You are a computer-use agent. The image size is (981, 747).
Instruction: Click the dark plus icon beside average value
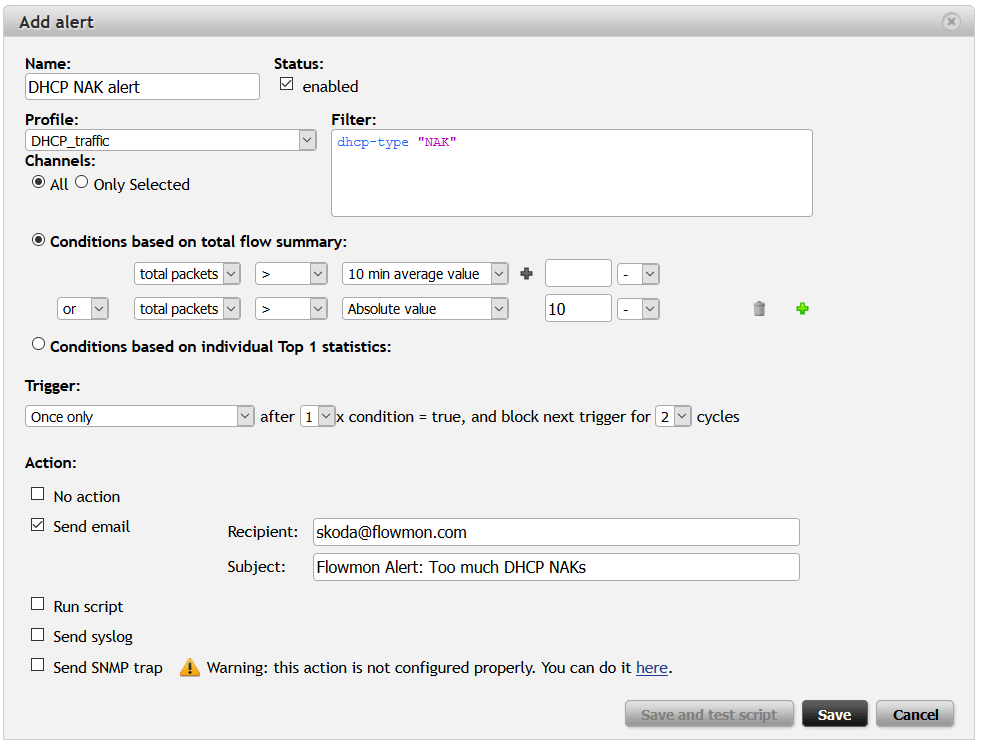tap(527, 274)
